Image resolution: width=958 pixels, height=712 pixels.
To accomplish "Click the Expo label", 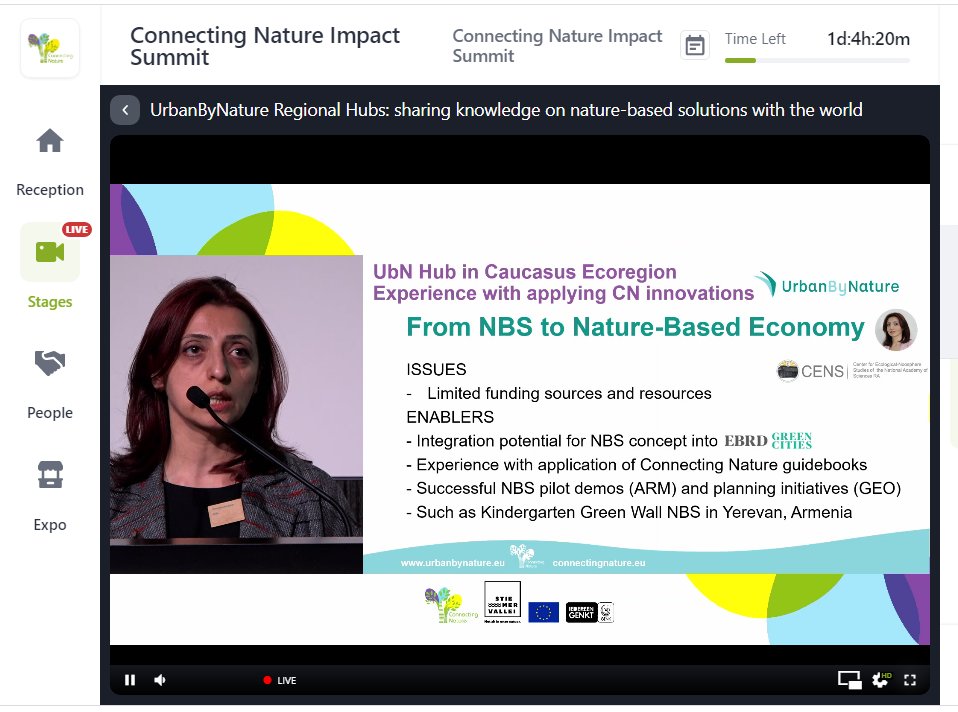I will (x=50, y=524).
